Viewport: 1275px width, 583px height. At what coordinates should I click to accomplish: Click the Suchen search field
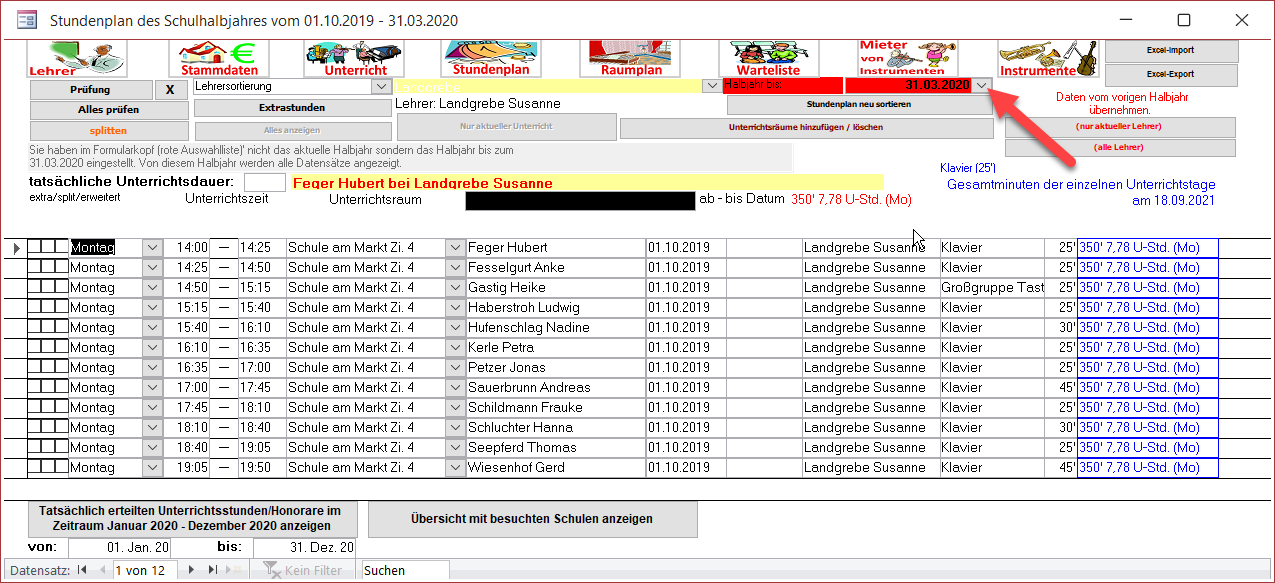(x=404, y=570)
